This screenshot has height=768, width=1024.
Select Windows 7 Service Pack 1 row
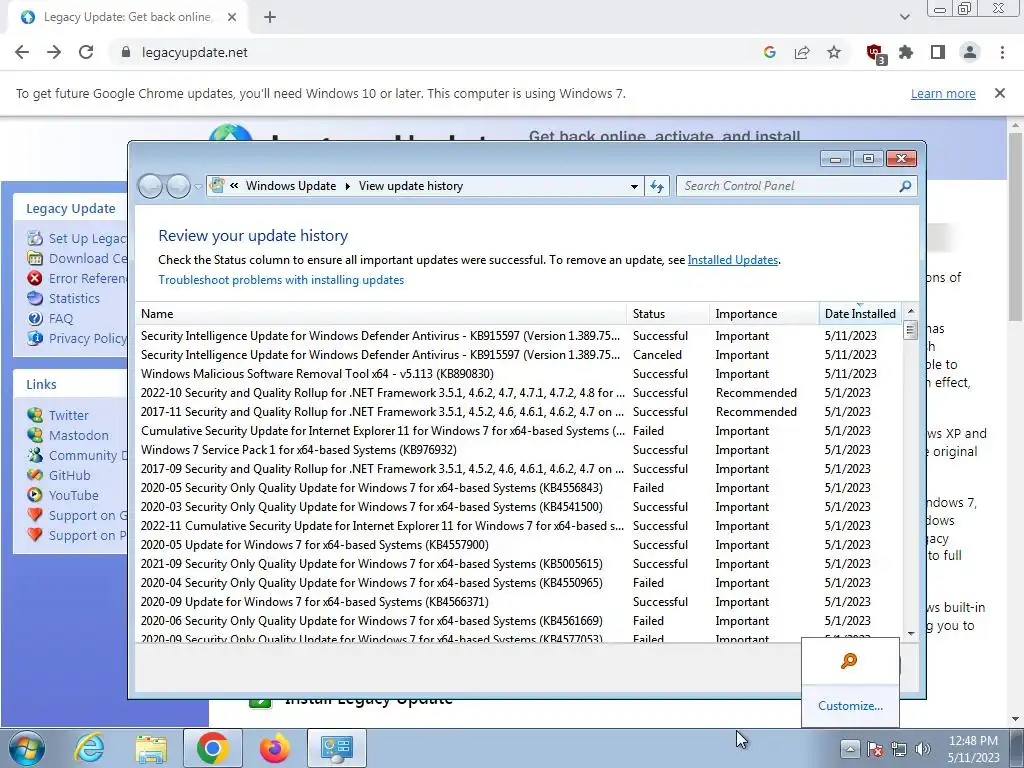519,450
